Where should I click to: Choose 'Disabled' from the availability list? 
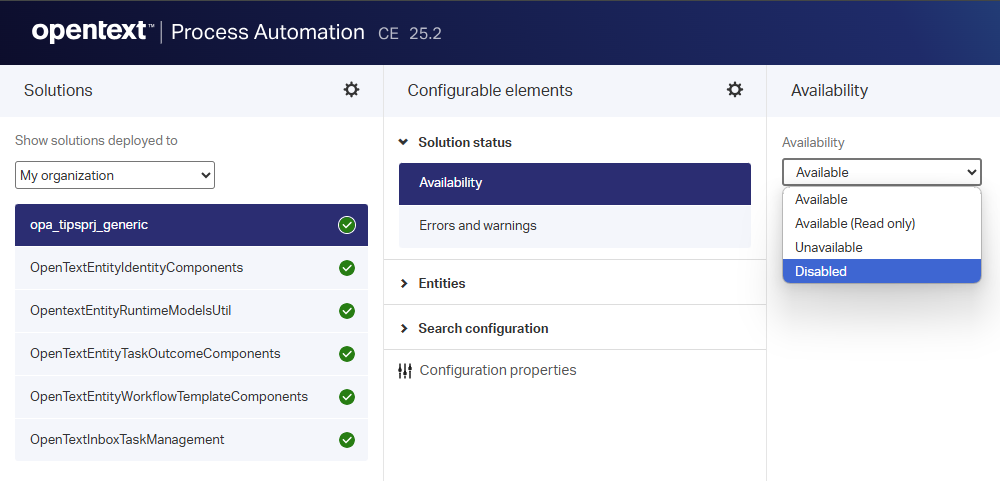click(821, 271)
